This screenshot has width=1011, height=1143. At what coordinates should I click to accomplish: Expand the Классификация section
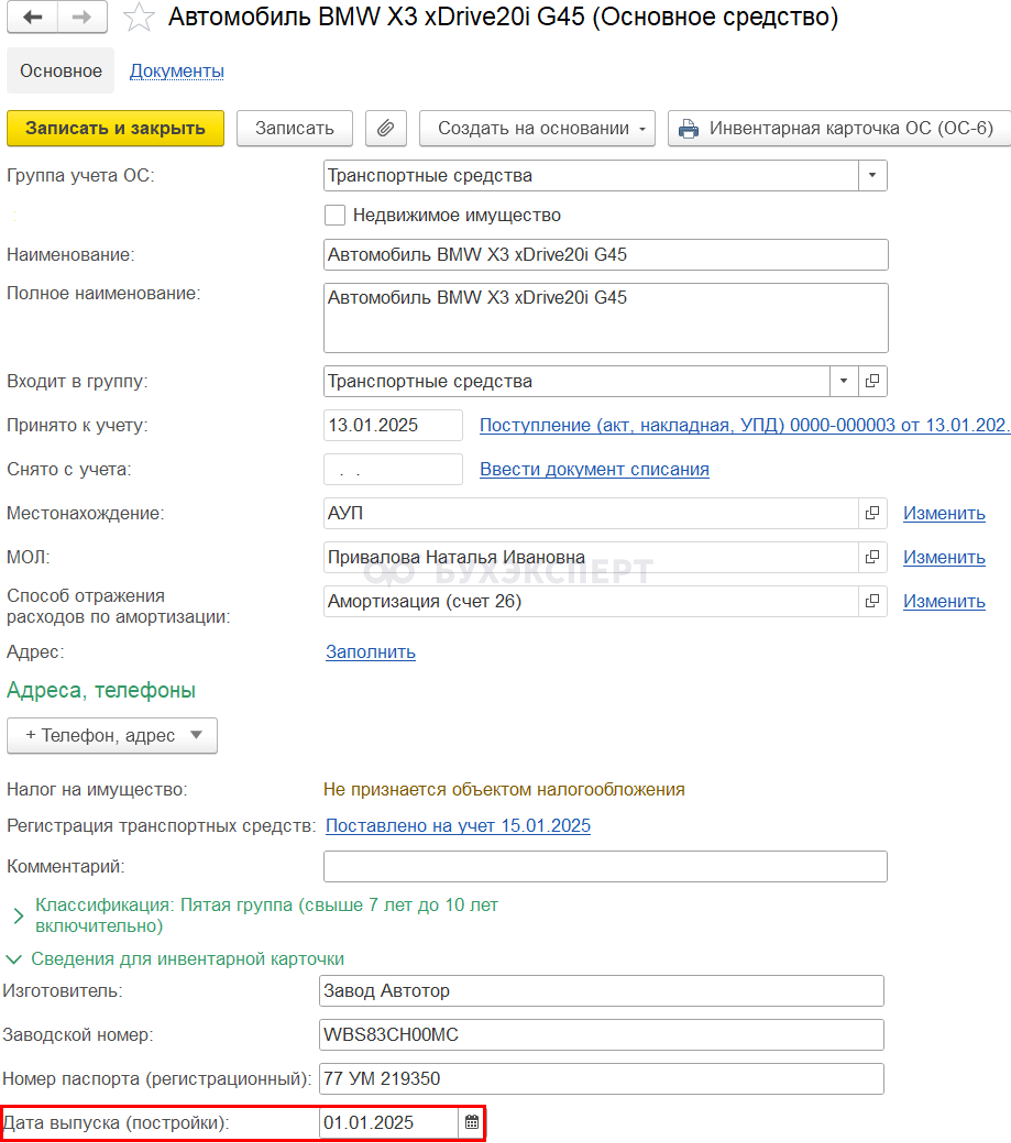[x=18, y=916]
